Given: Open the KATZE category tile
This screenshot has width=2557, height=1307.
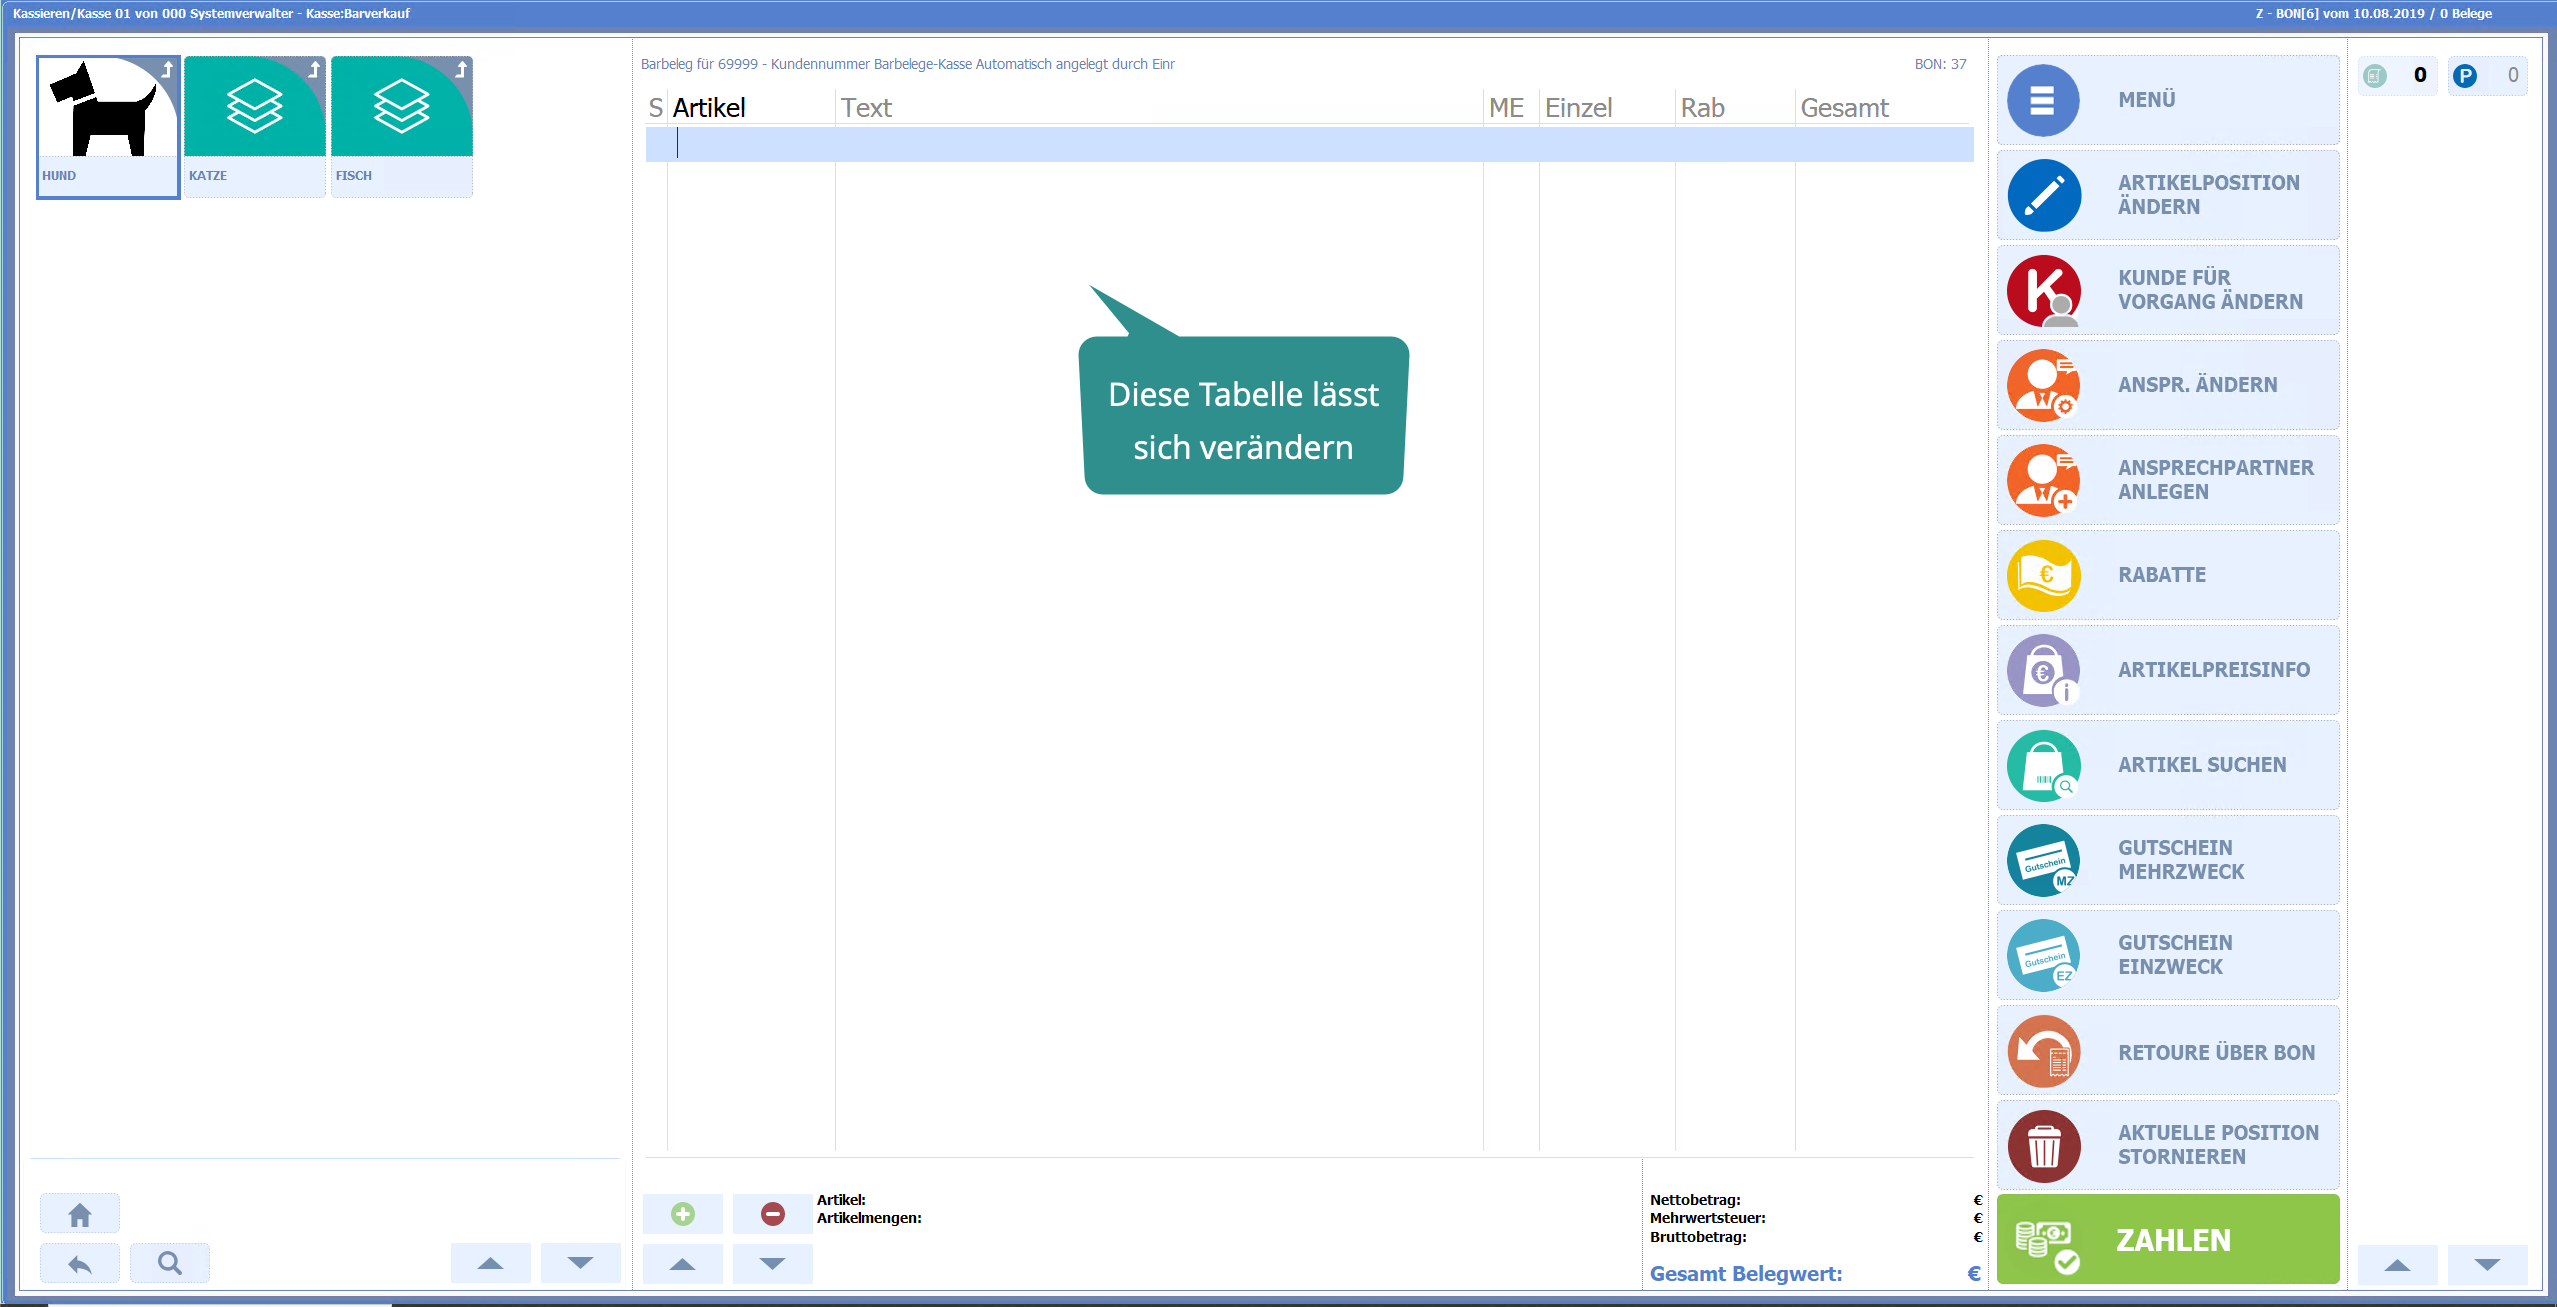Looking at the screenshot, I should [255, 126].
